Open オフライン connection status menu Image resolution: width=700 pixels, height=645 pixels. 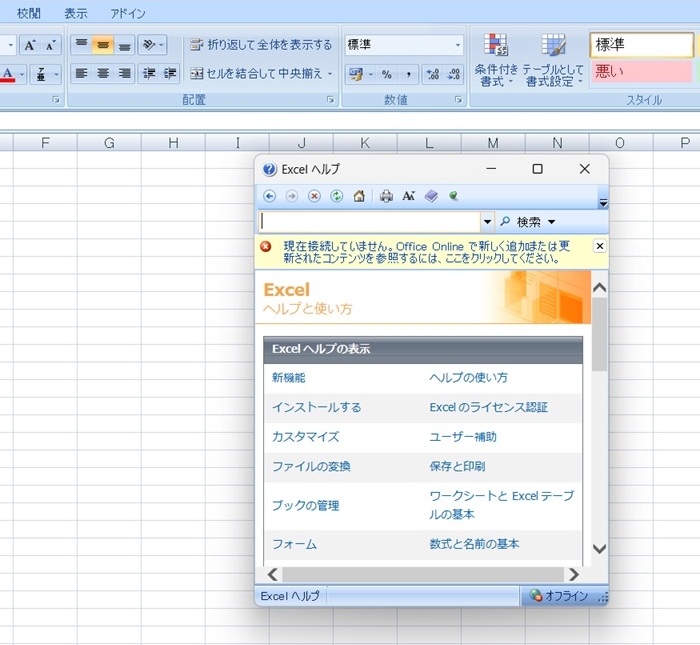558,595
